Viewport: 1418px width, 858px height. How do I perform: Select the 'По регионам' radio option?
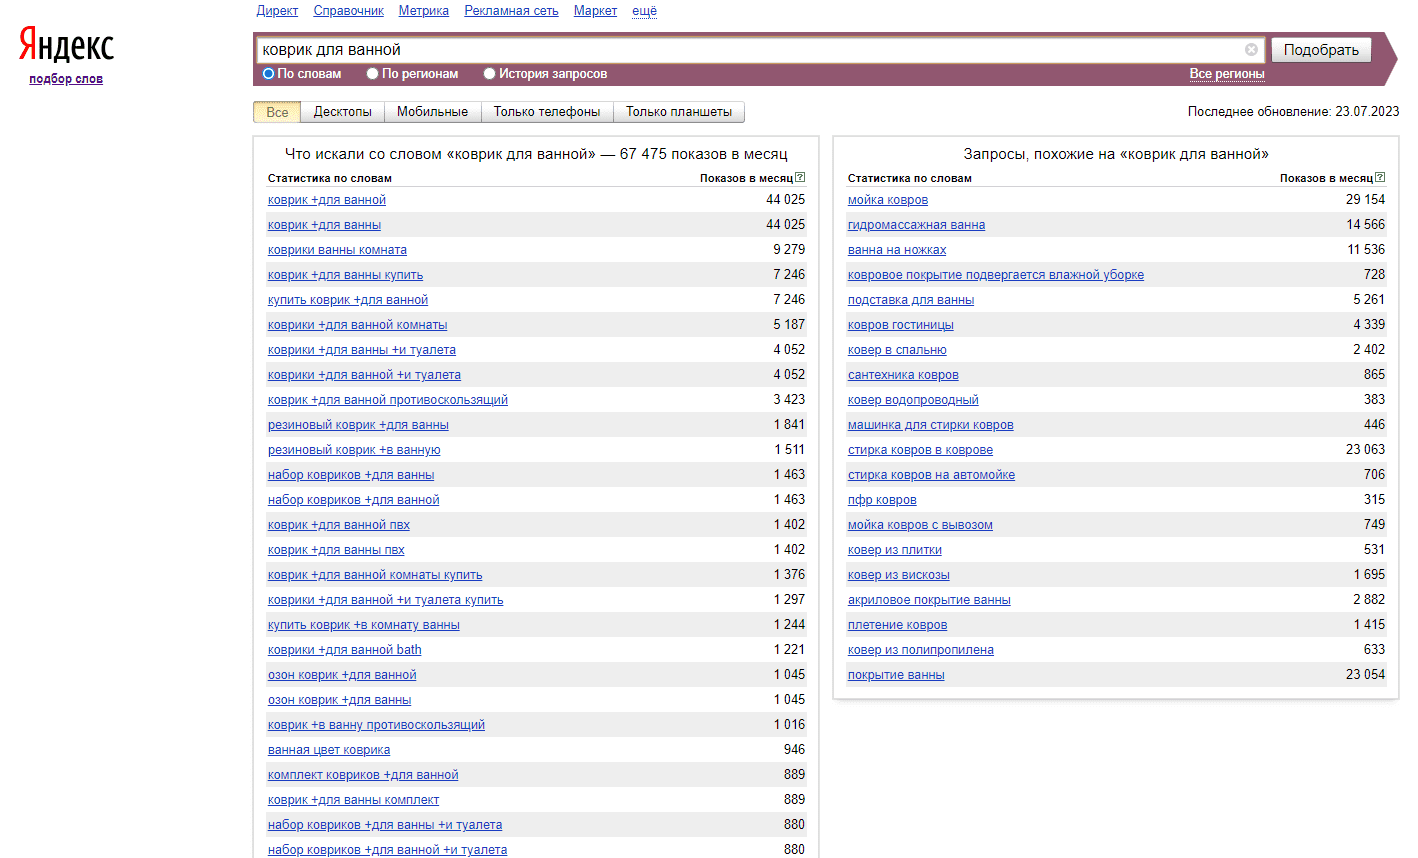tap(372, 74)
